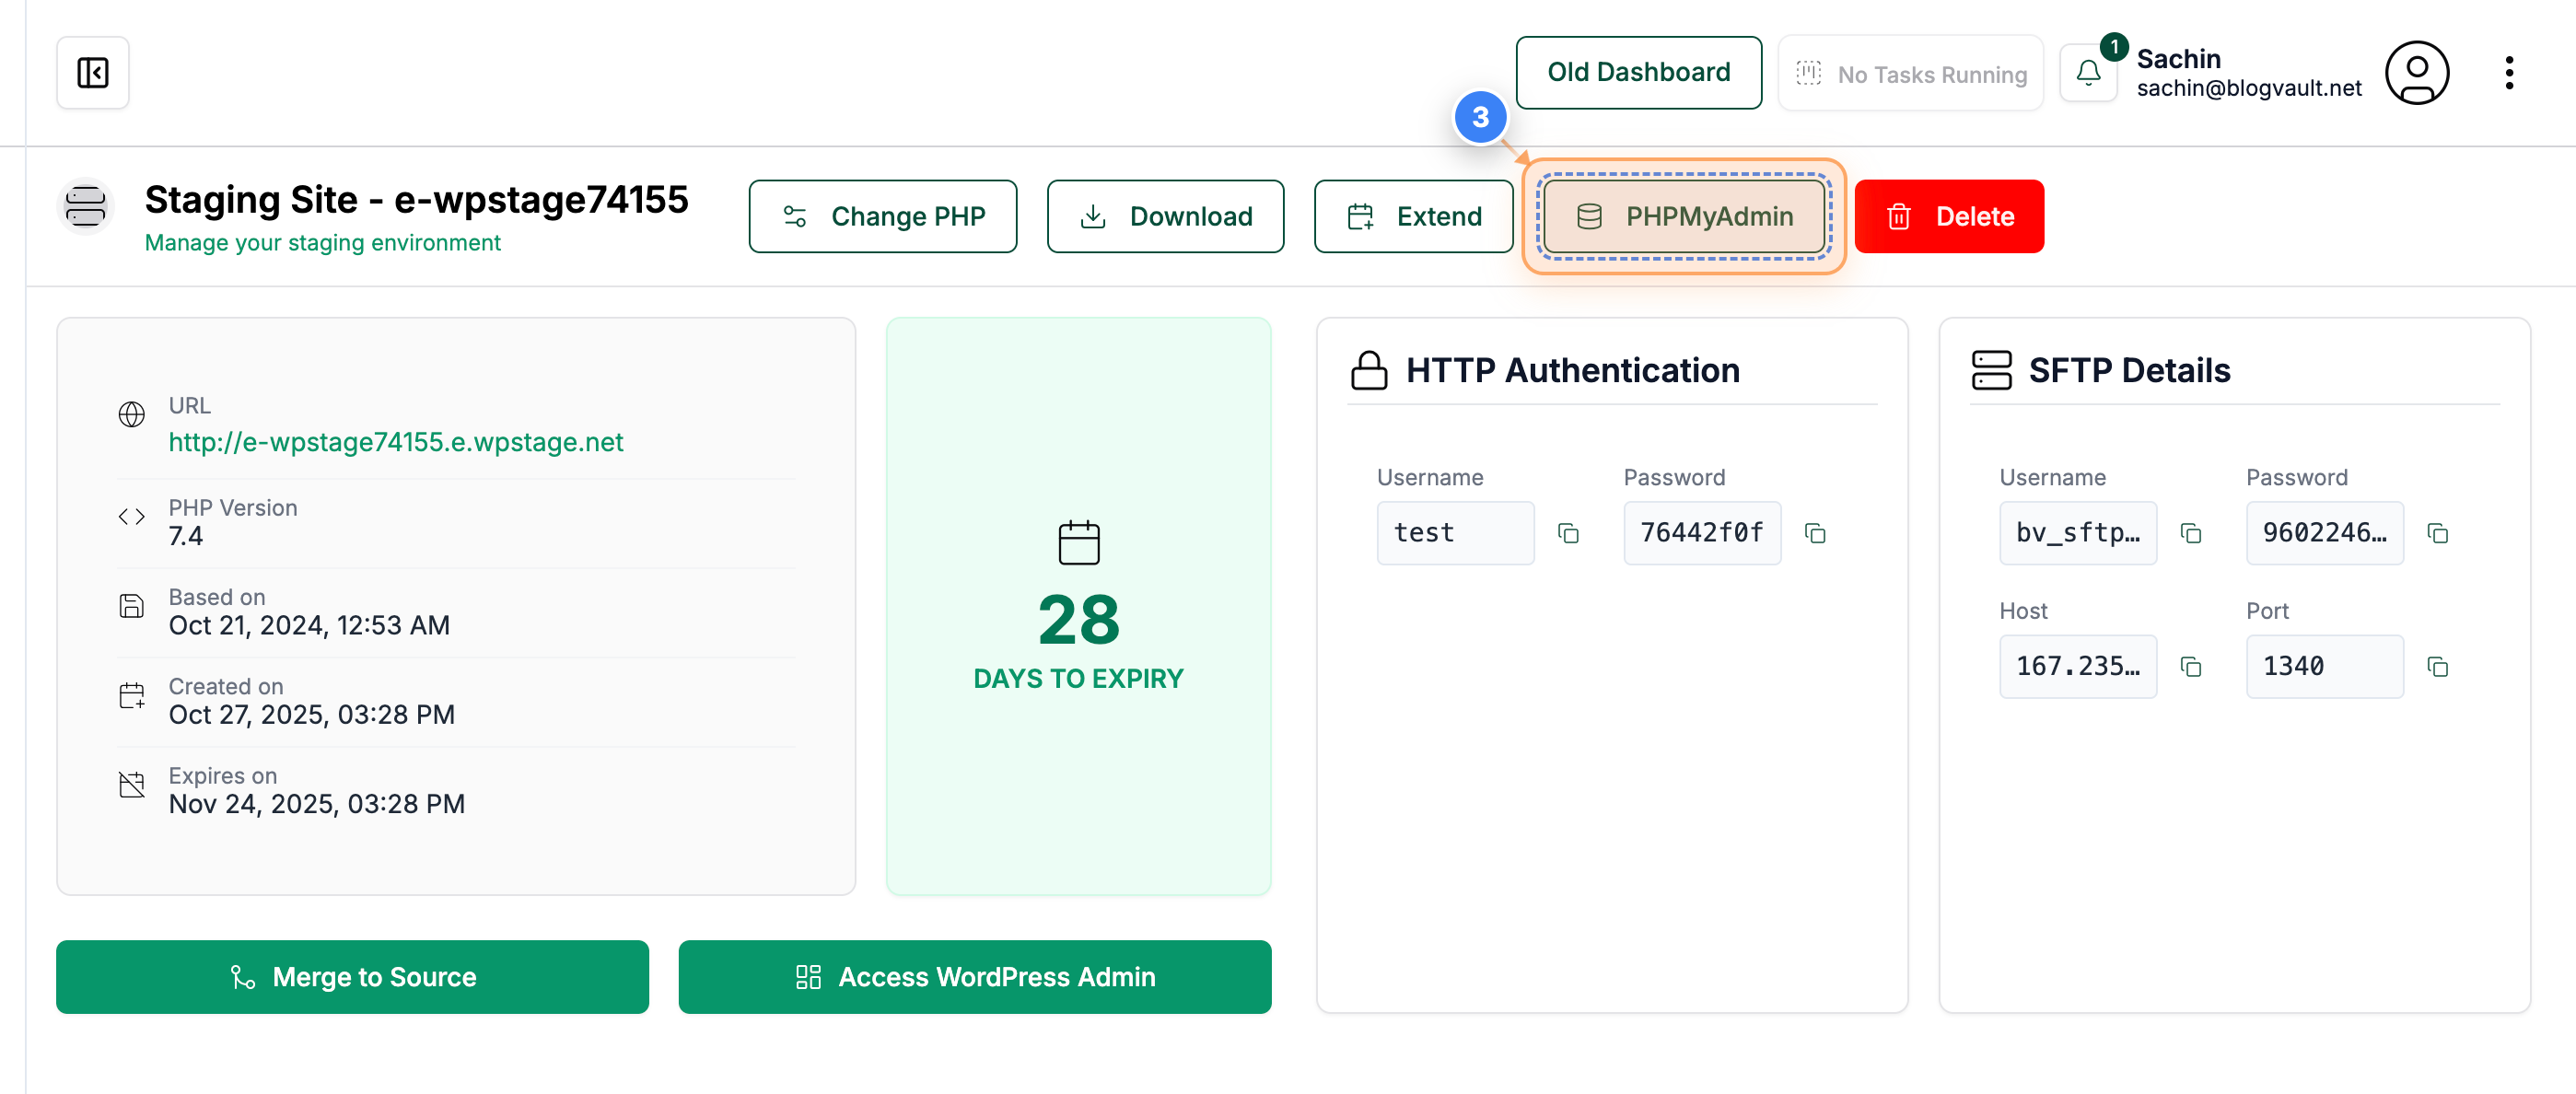Copy the HTTP Authentication password

pyautogui.click(x=1817, y=533)
